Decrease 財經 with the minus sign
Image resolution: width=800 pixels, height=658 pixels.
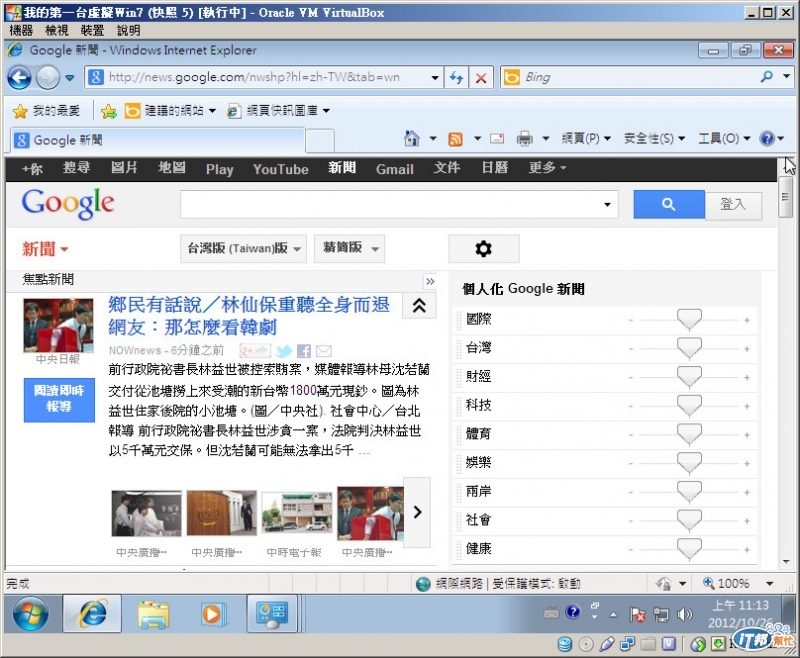[x=631, y=378]
